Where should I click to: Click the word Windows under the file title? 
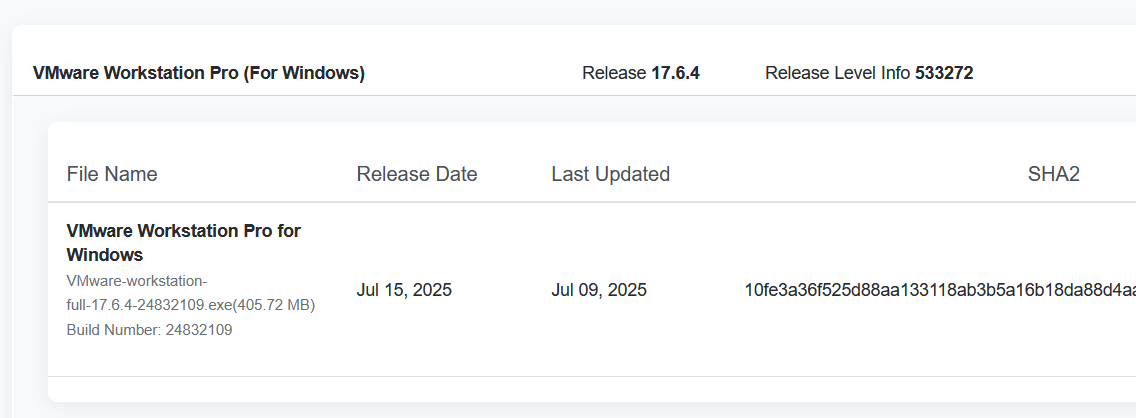click(x=105, y=255)
